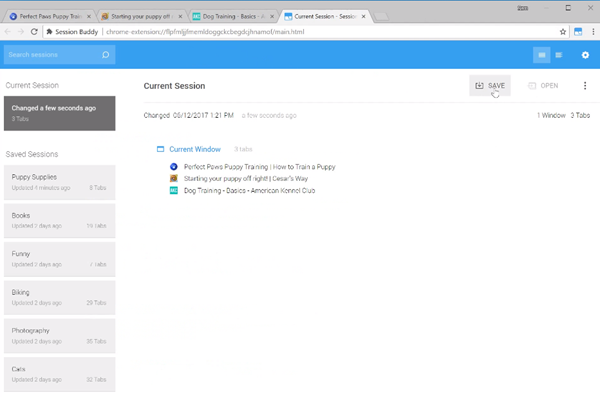
Task: Click the '1 Window' count text
Action: click(551, 115)
